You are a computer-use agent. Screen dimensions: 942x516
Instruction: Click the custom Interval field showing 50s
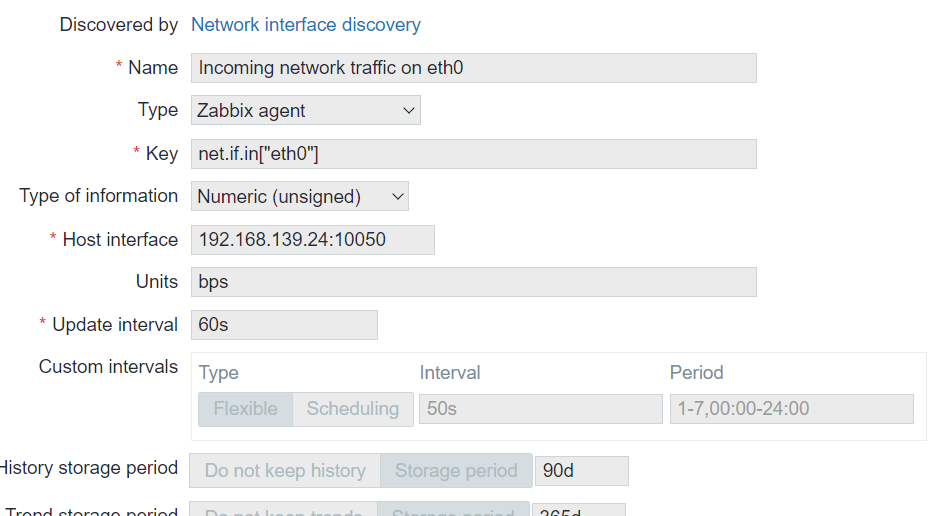point(540,409)
